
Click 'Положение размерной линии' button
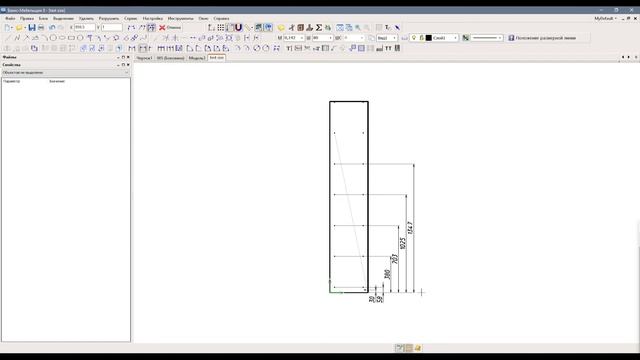click(x=542, y=38)
